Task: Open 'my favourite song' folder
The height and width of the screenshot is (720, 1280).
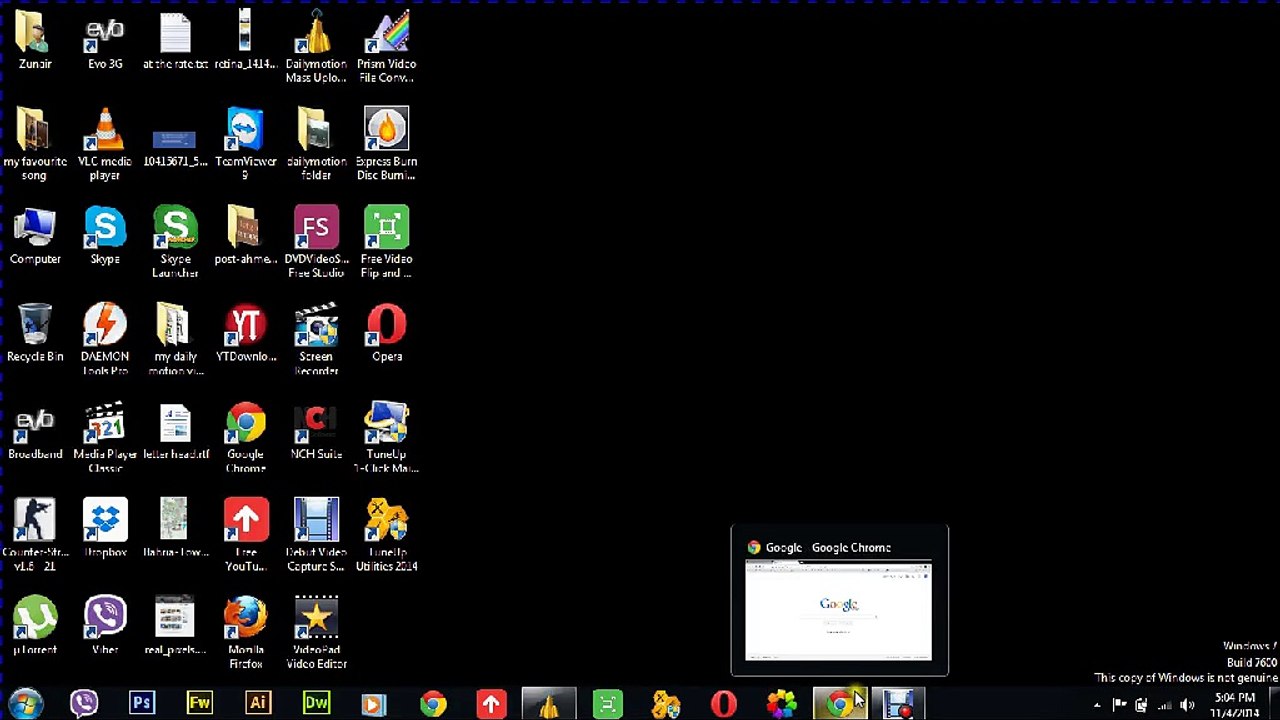Action: pyautogui.click(x=35, y=144)
